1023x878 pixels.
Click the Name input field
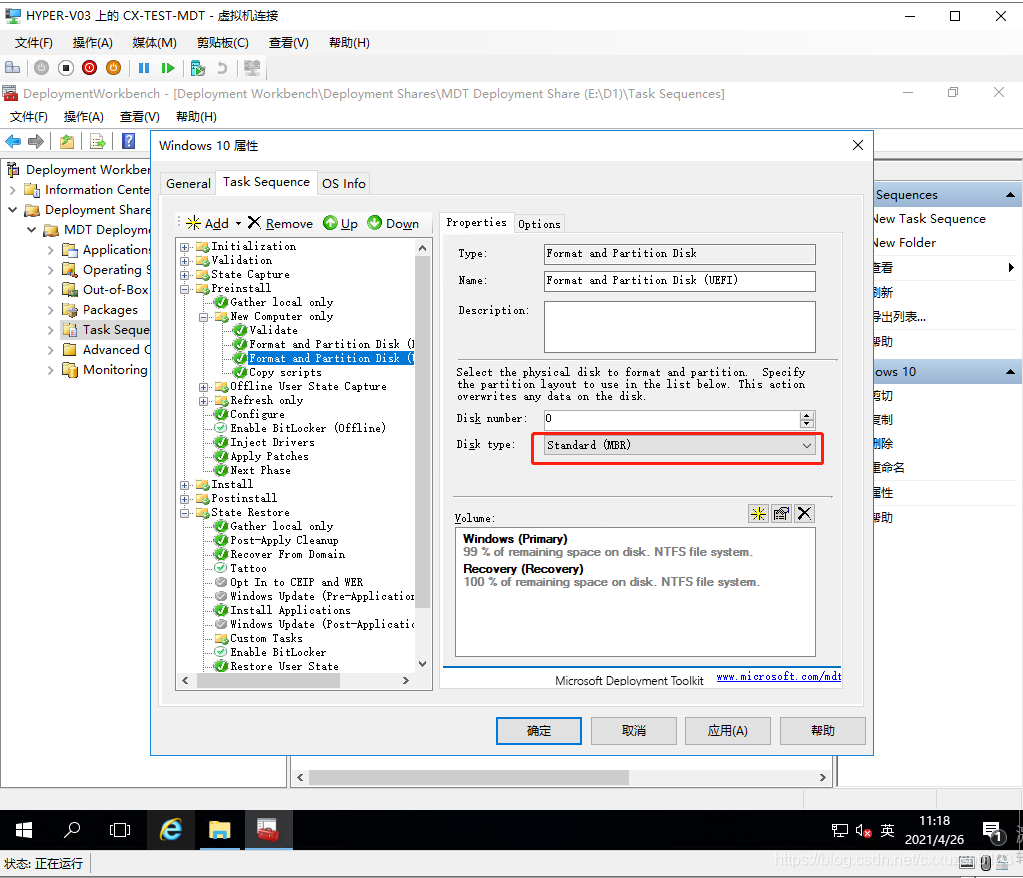(680, 281)
